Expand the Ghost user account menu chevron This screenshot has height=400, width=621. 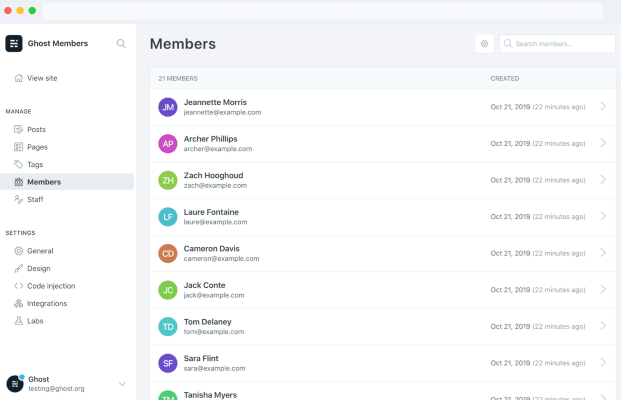coord(122,384)
